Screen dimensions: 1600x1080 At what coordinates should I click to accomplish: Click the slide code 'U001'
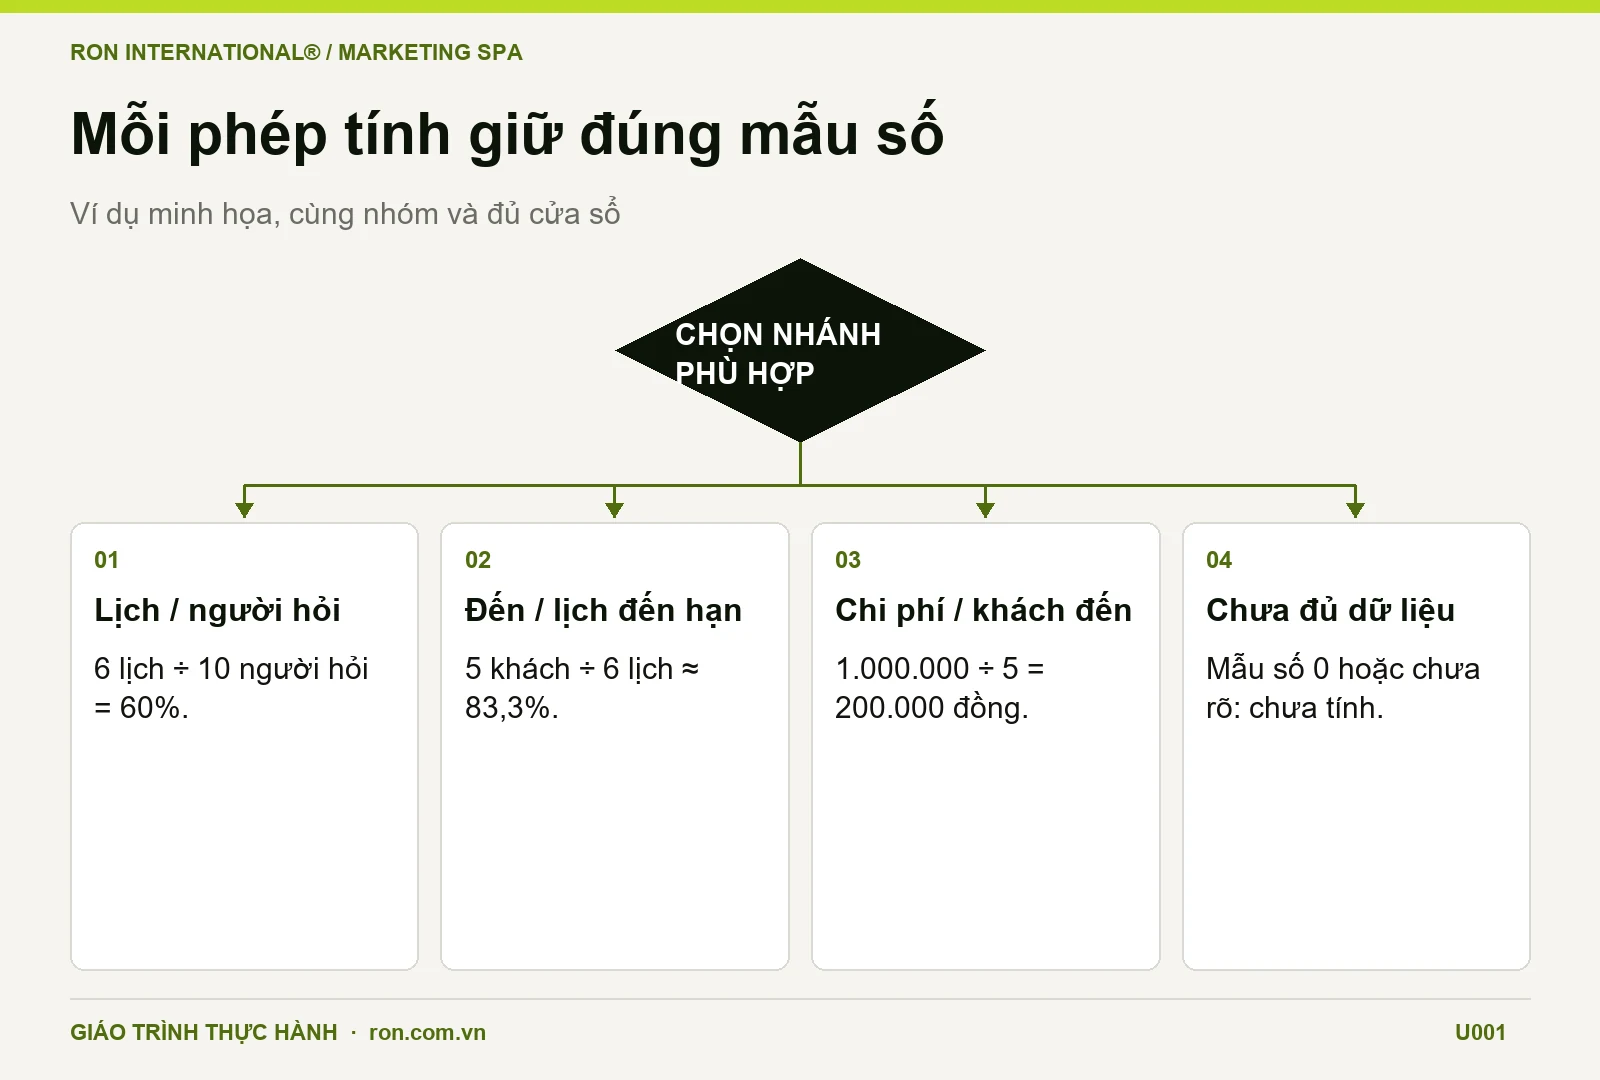click(x=1480, y=1032)
